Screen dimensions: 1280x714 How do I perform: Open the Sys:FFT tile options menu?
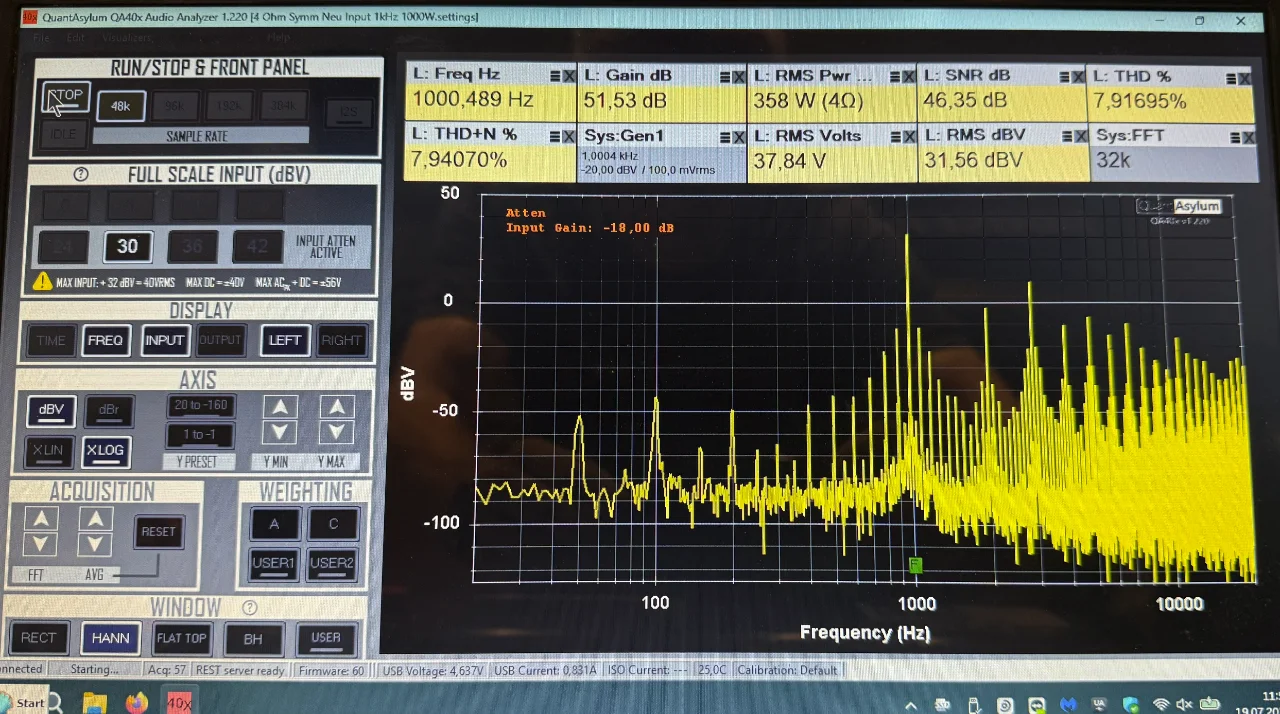1232,136
